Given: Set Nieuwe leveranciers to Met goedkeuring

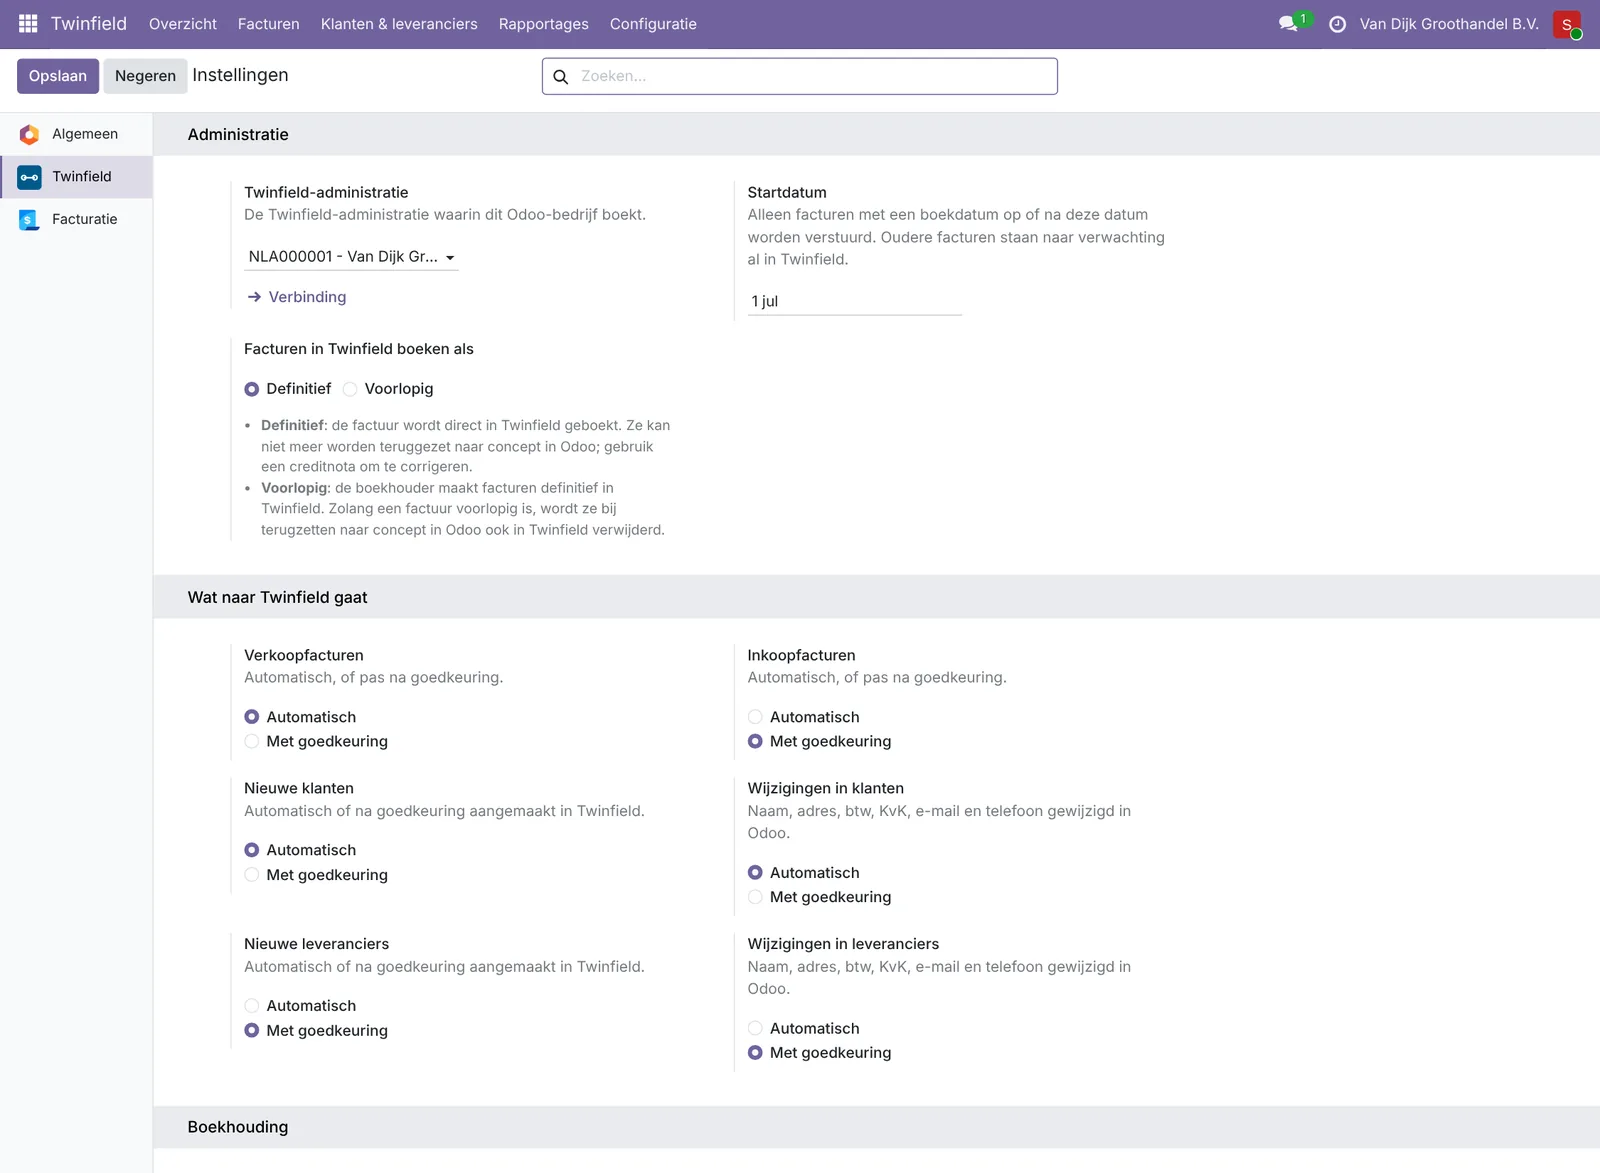Looking at the screenshot, I should 252,1030.
